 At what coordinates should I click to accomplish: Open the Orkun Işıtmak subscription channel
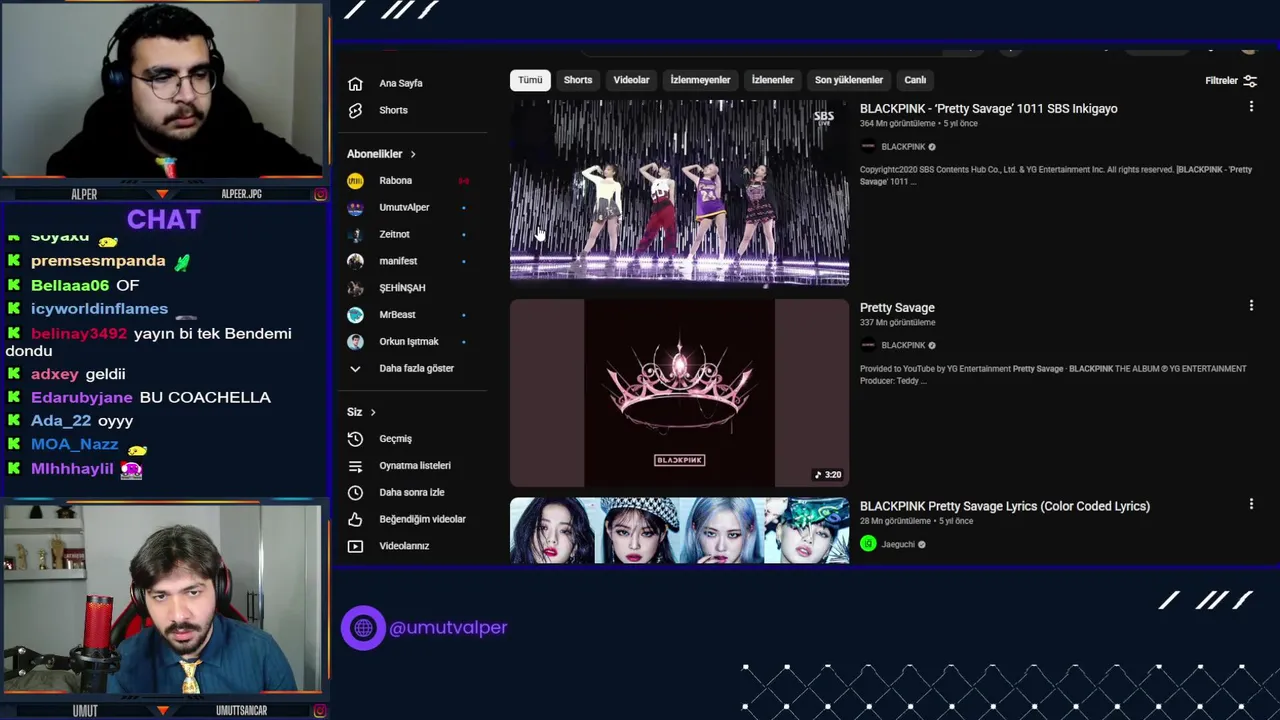point(409,341)
